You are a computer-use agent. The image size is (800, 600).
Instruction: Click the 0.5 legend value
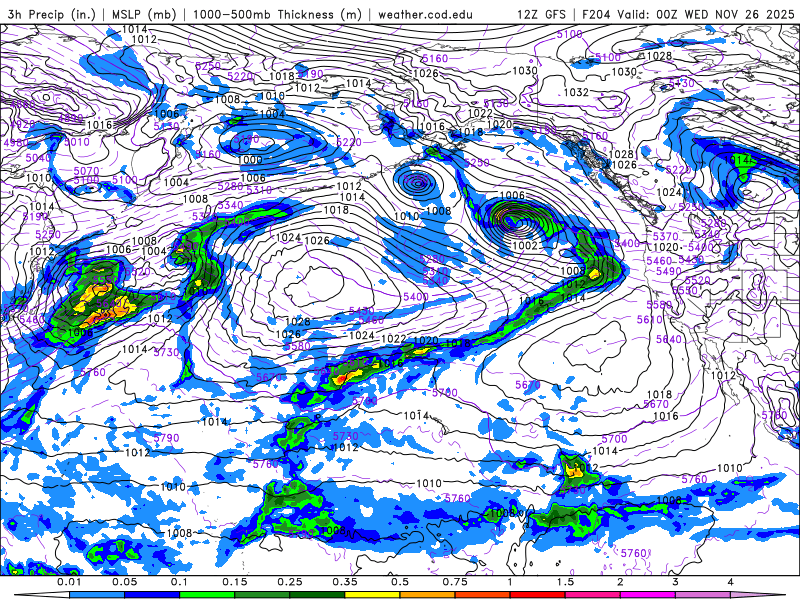point(400,582)
